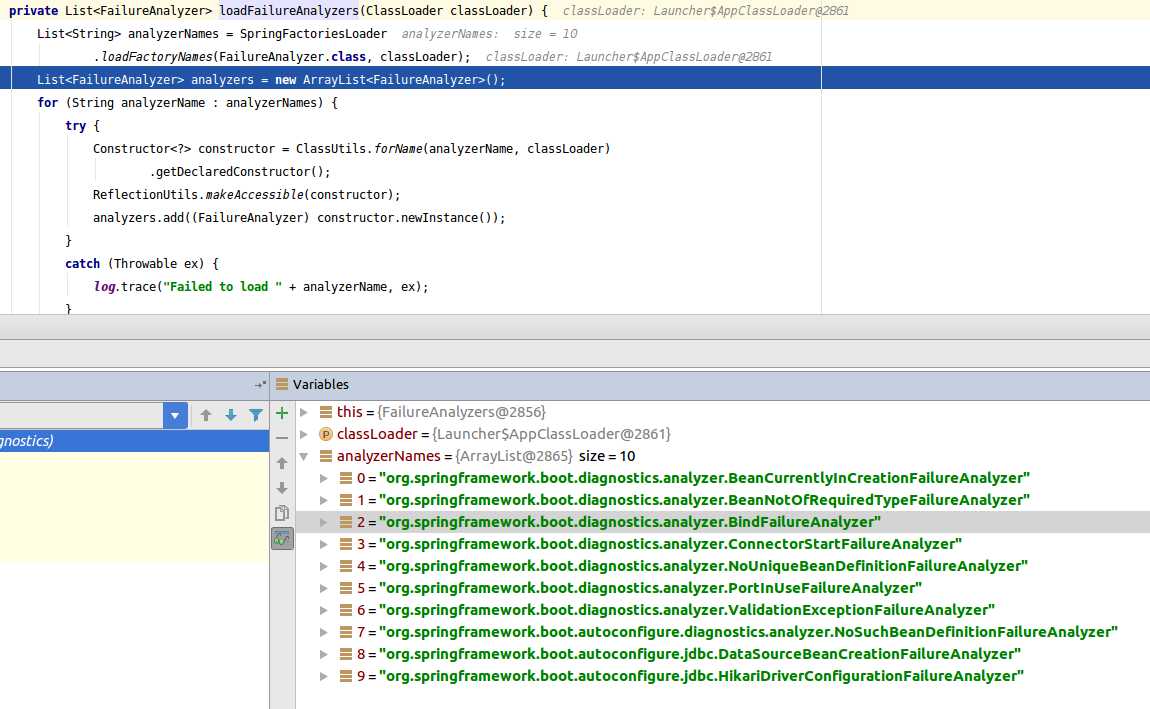Click inline hint 'analyzerNames: size = 10'

(489, 34)
